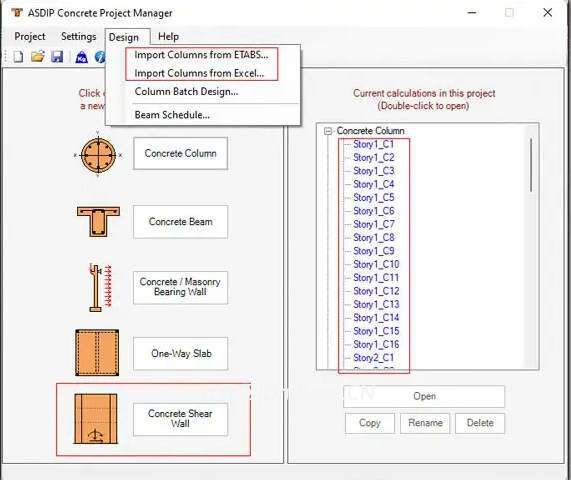
Task: Click the Copy button
Action: click(370, 423)
